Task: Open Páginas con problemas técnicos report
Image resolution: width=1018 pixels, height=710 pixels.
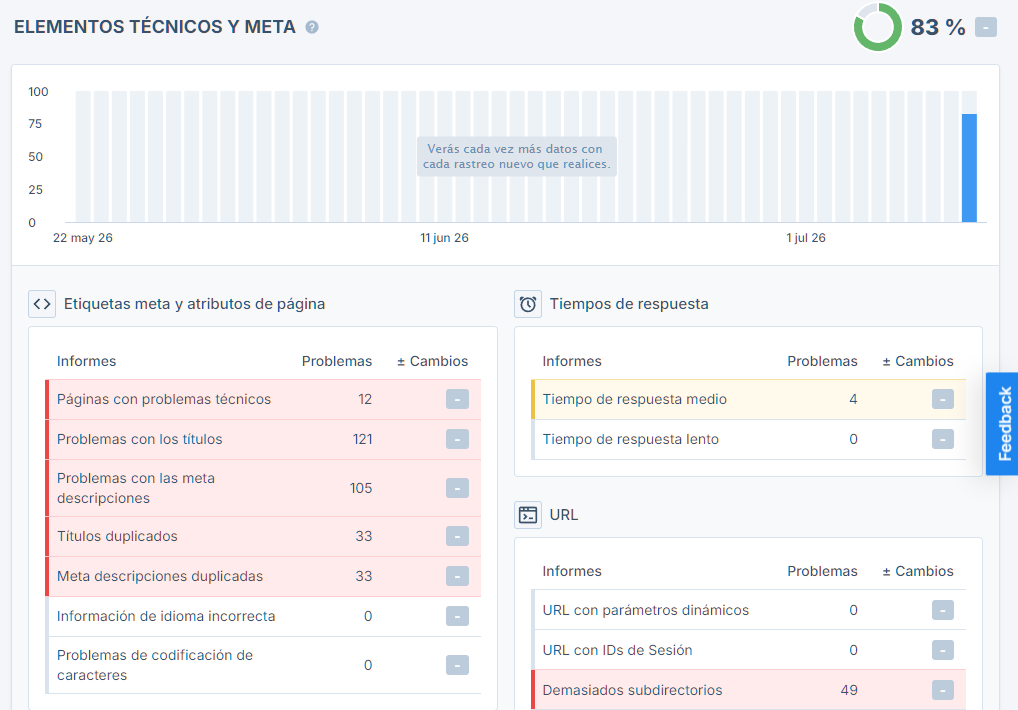Action: click(263, 399)
